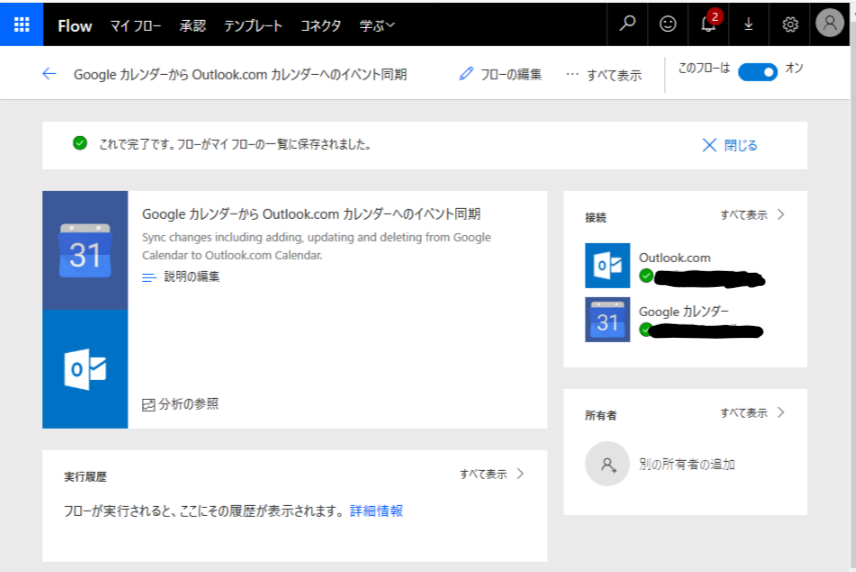This screenshot has width=856, height=572.
Task: Open すべて表示 in the 所有者 panel
Action: coord(752,413)
